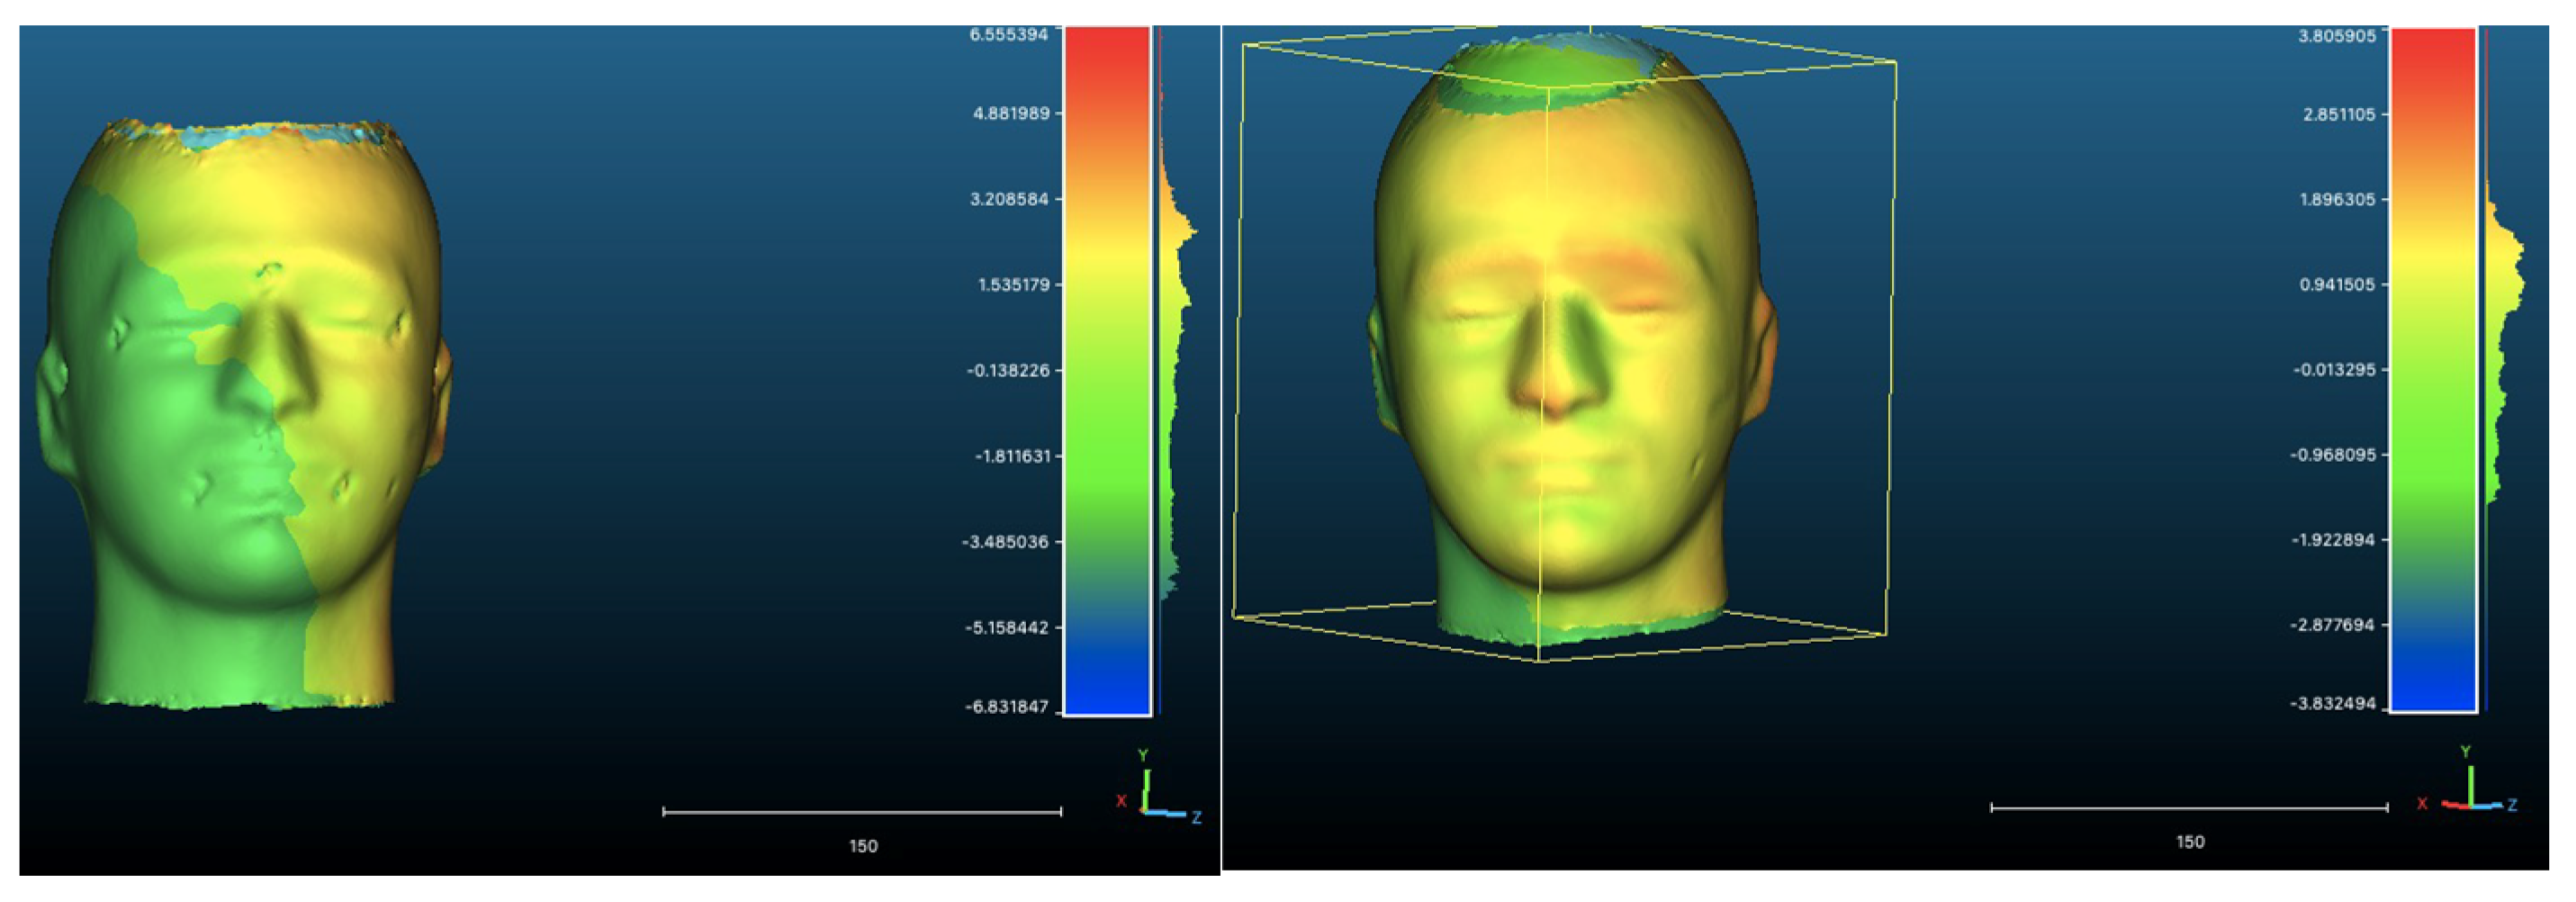Click the scale value -3.485036

click(1006, 542)
